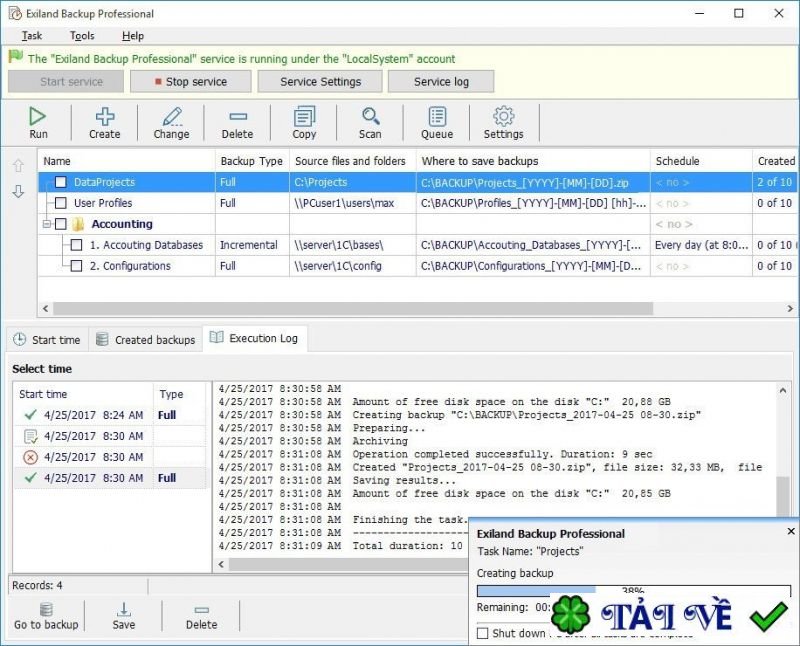Image resolution: width=800 pixels, height=646 pixels.
Task: Check the Accouting Databases checkbox
Action: (77, 245)
